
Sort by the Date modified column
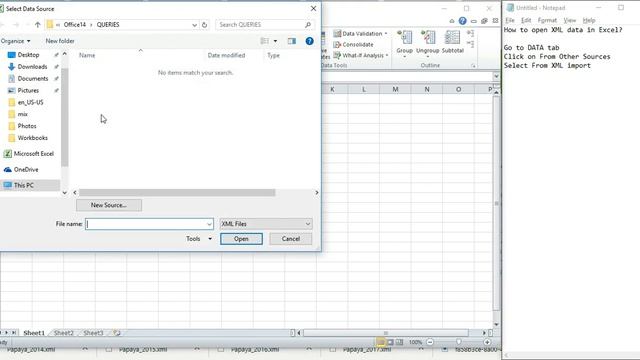coord(226,55)
